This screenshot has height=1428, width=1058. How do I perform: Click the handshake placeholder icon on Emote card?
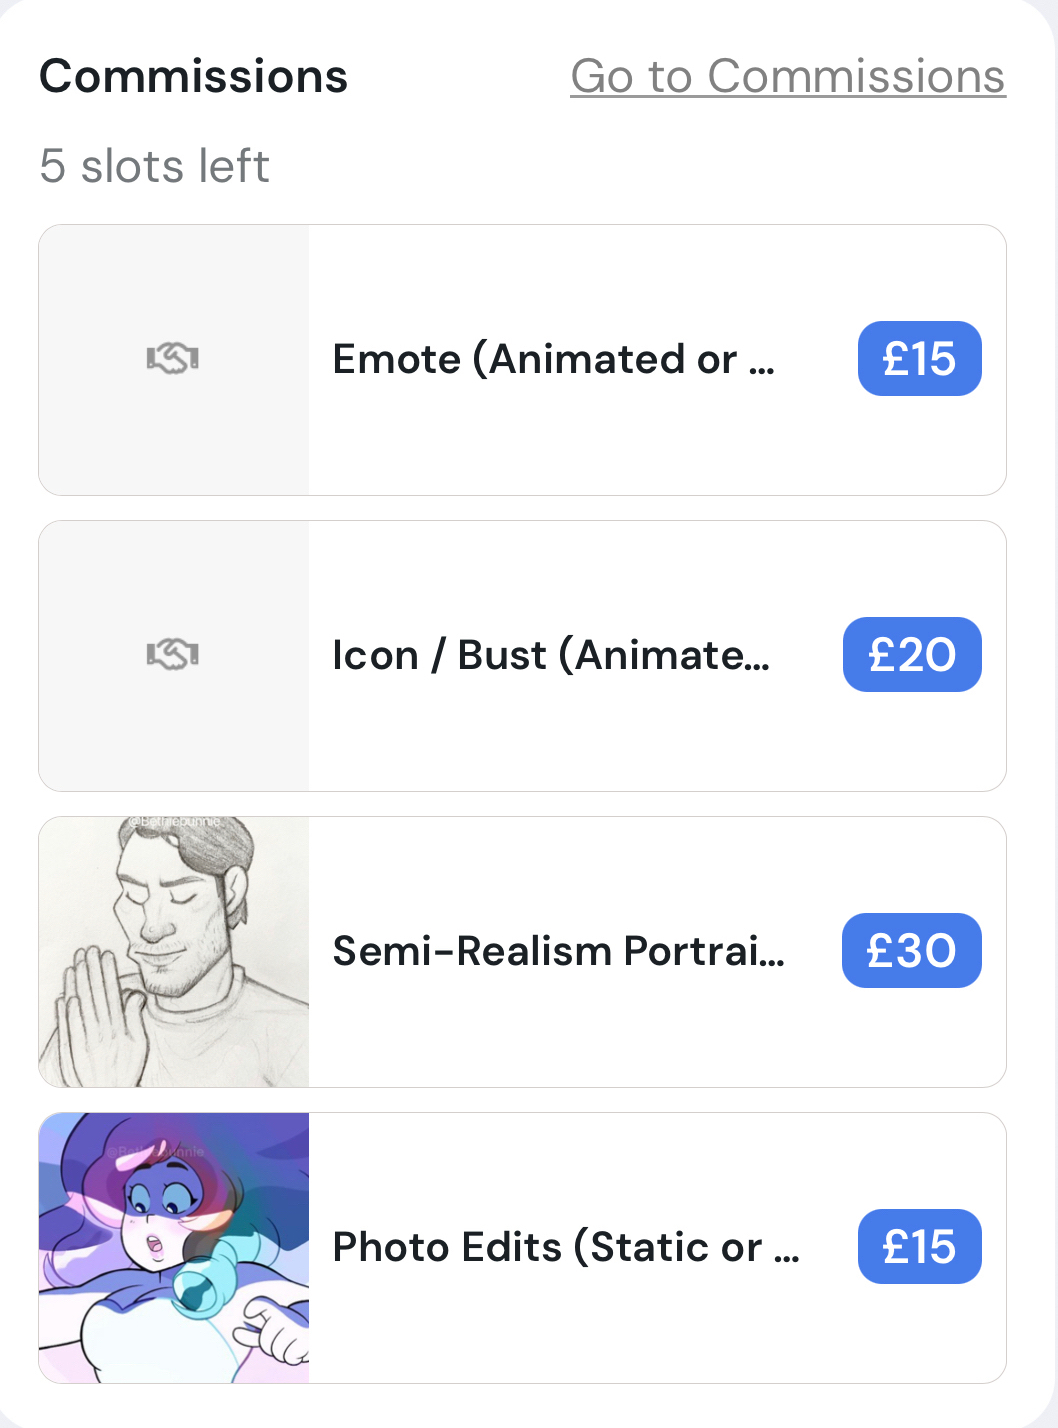click(x=173, y=358)
